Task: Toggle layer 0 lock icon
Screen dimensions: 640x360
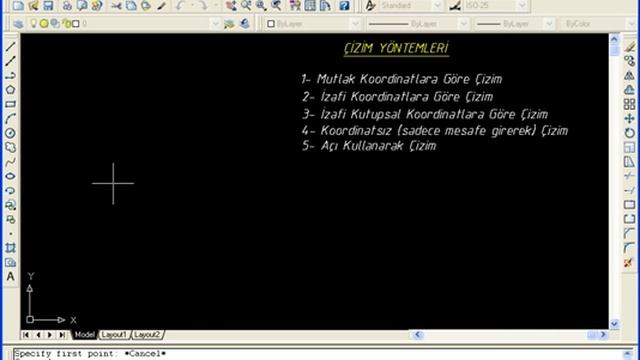Action: tap(66, 24)
